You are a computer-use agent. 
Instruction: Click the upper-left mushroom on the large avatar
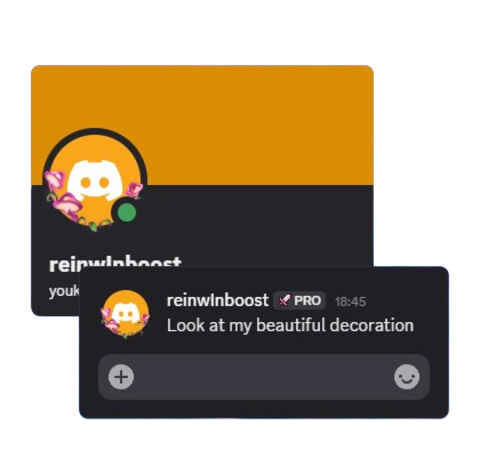pos(54,180)
